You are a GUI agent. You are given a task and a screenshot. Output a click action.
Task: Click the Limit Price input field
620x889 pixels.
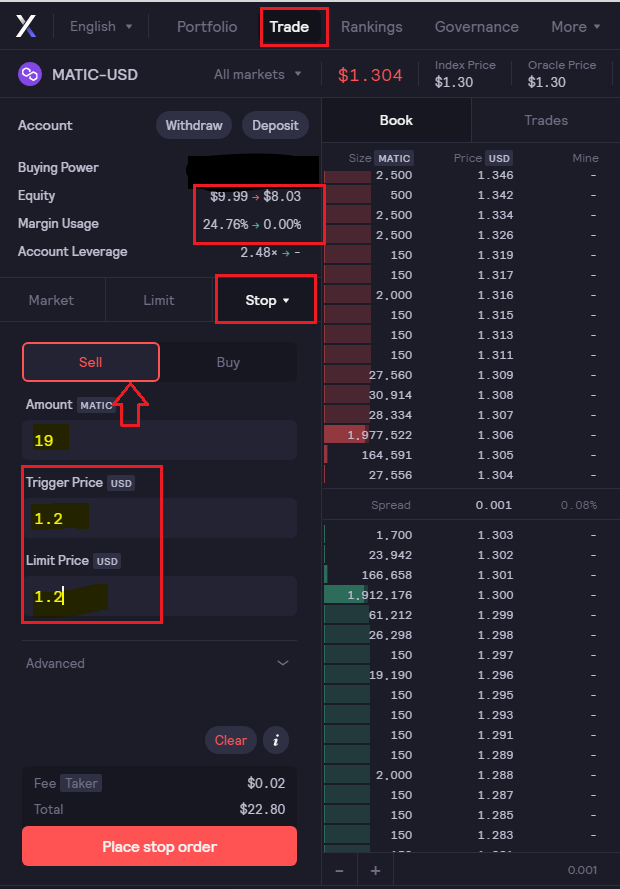[x=159, y=596]
